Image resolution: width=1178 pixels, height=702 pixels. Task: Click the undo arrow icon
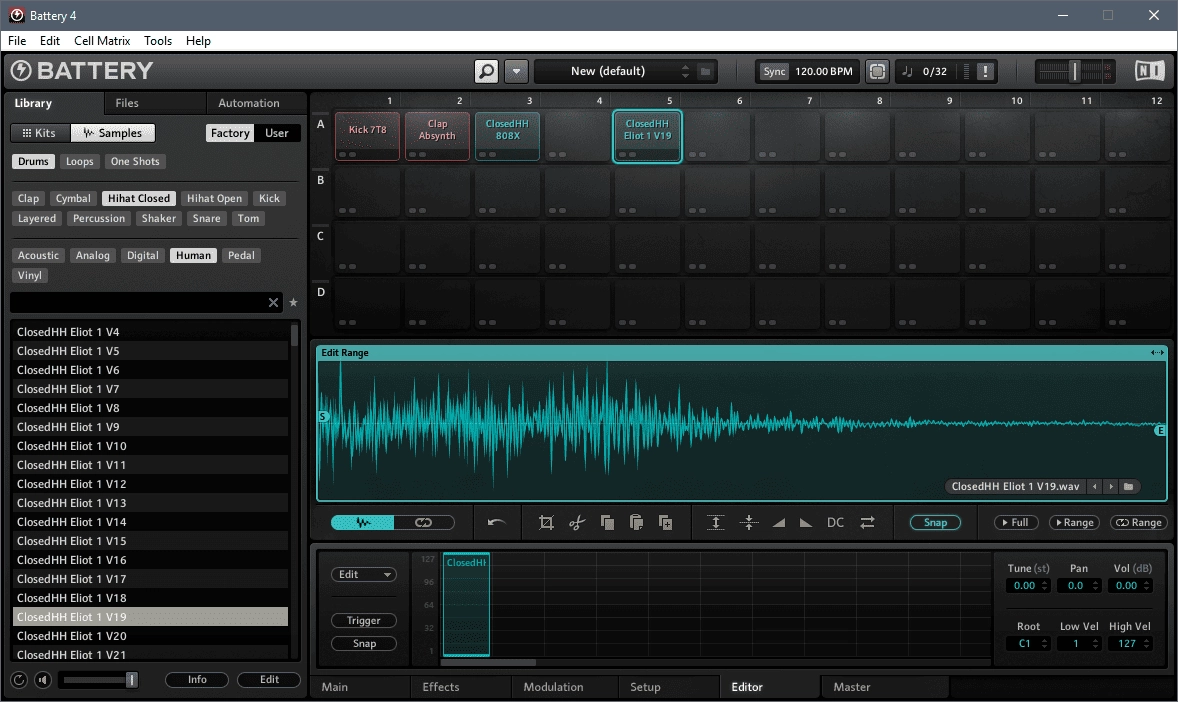pyautogui.click(x=496, y=522)
